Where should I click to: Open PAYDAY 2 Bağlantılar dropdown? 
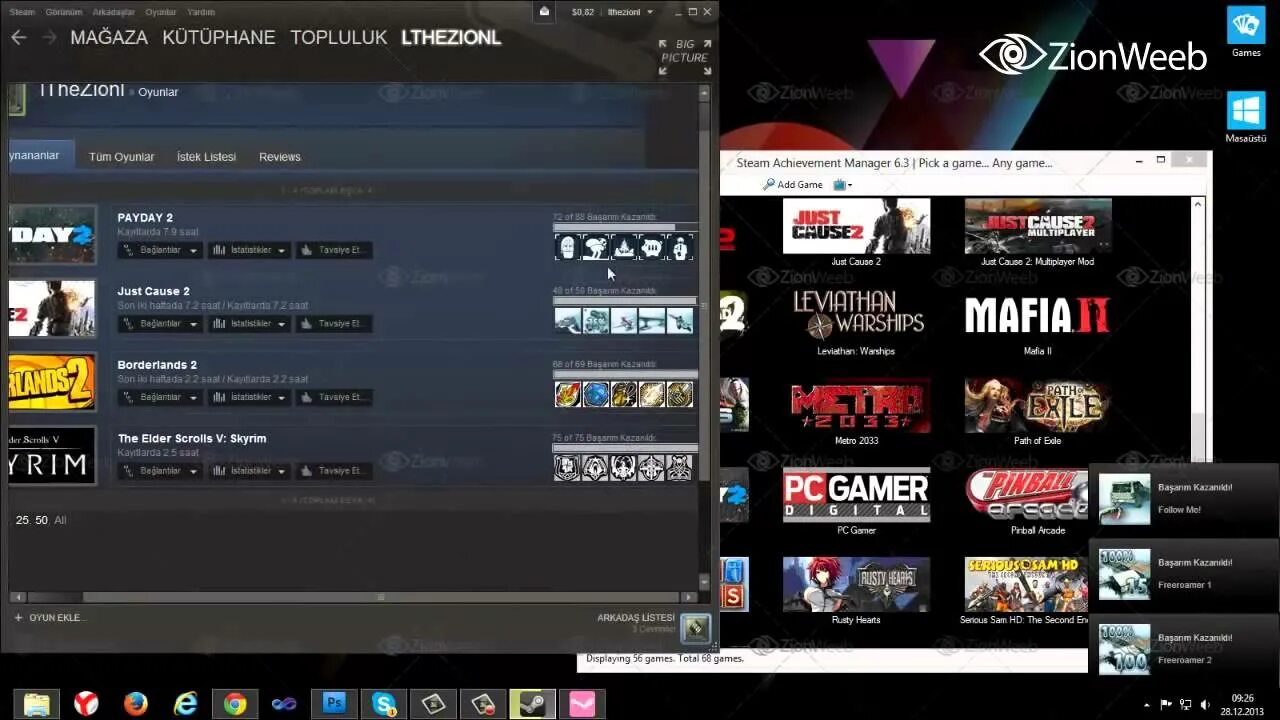pyautogui.click(x=160, y=250)
